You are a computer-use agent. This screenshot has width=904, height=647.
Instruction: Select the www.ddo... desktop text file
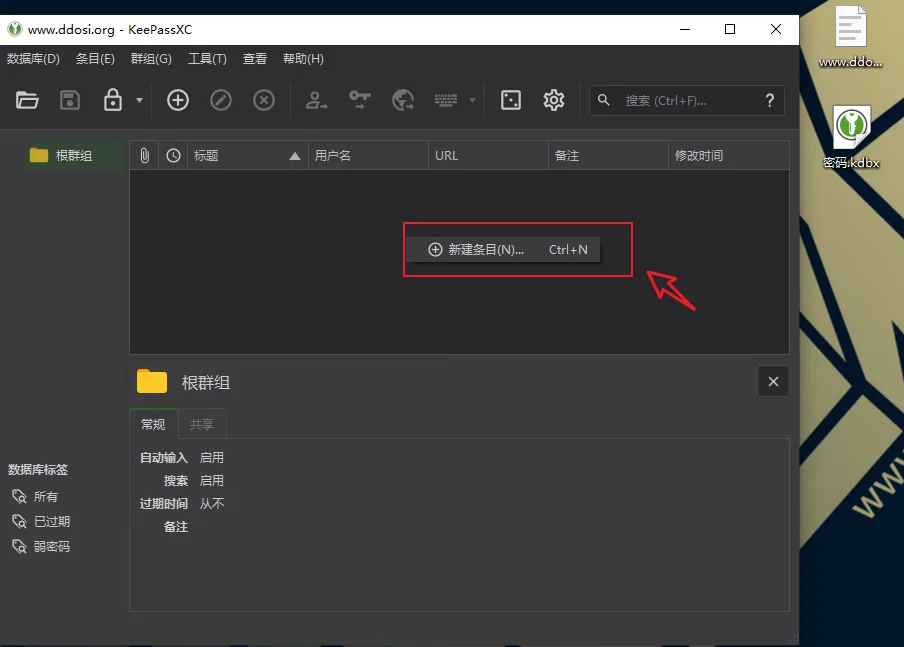click(850, 36)
